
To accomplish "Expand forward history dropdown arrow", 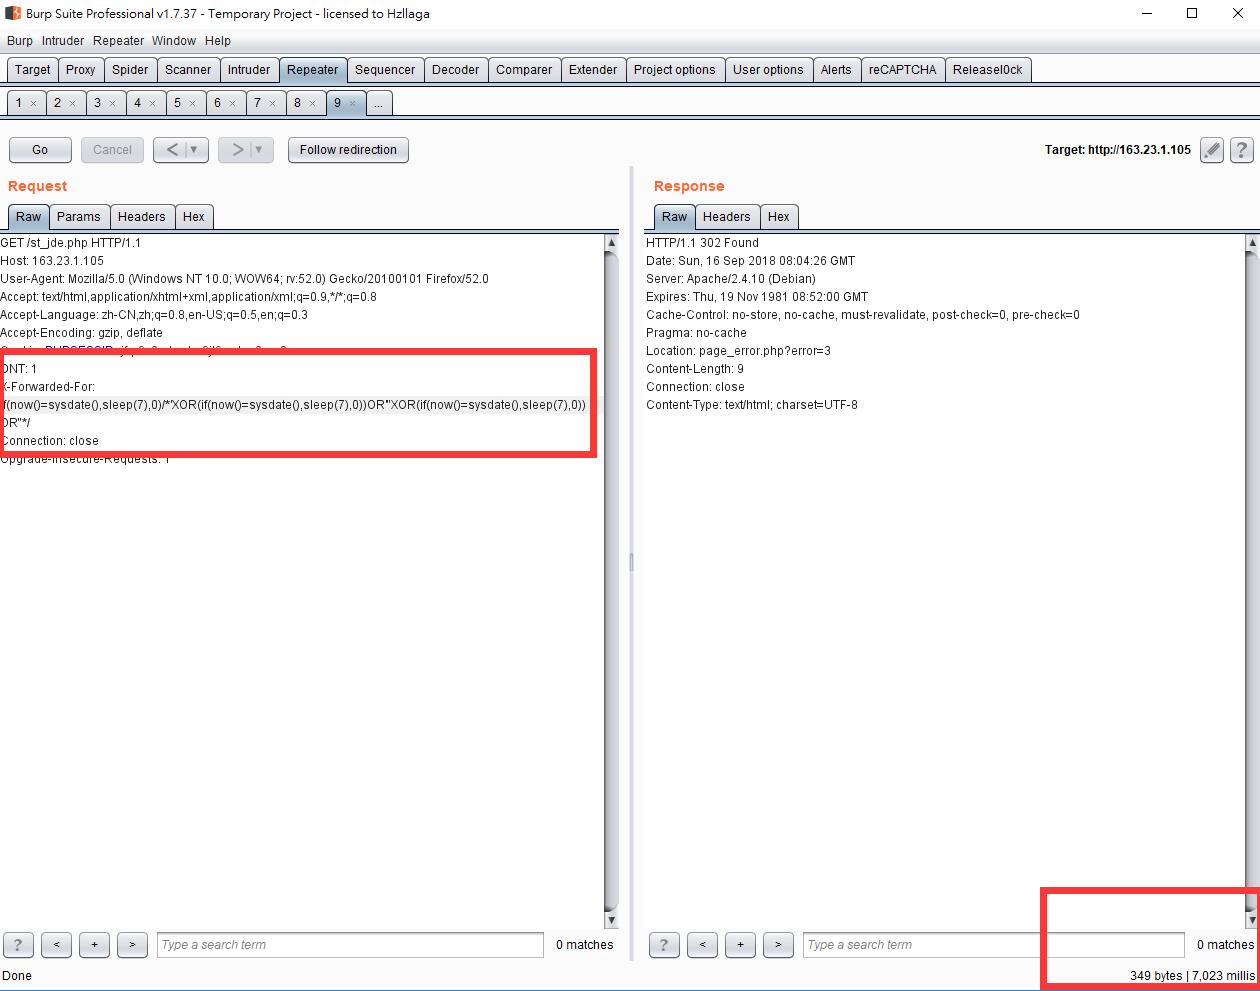I will [x=260, y=150].
